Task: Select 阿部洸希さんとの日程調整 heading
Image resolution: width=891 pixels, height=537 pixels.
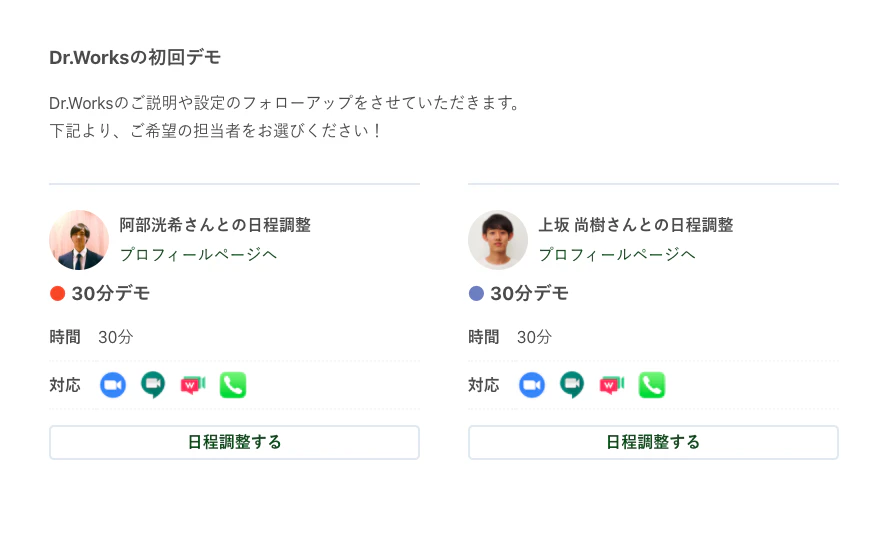Action: click(x=215, y=226)
